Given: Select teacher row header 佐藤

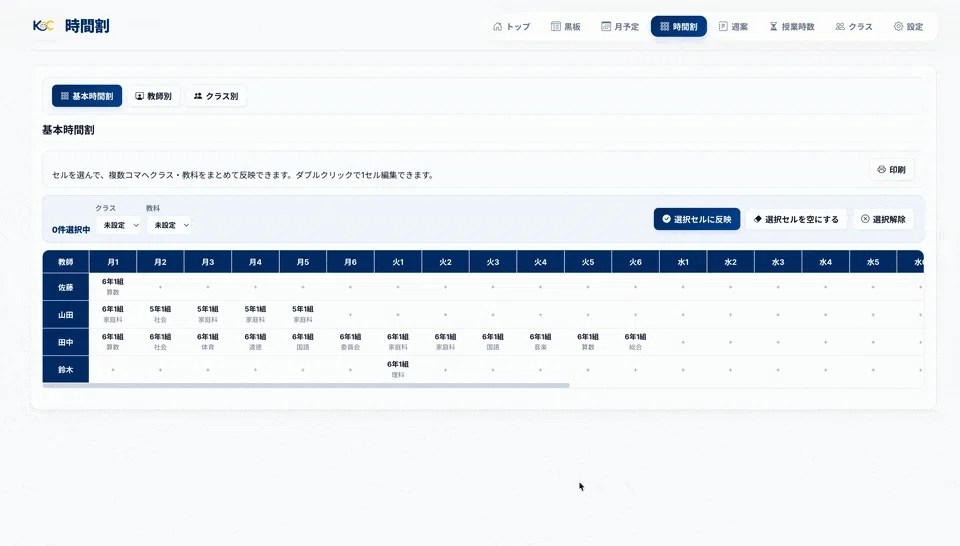Looking at the screenshot, I should 66,287.
